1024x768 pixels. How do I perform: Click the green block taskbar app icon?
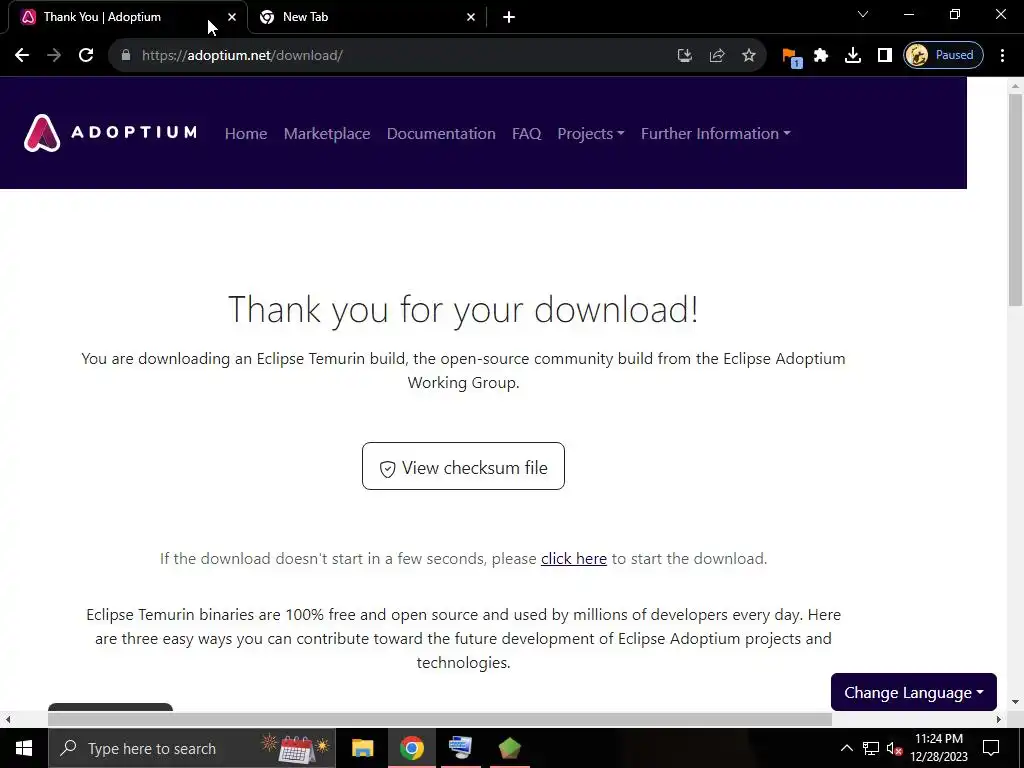coord(509,748)
